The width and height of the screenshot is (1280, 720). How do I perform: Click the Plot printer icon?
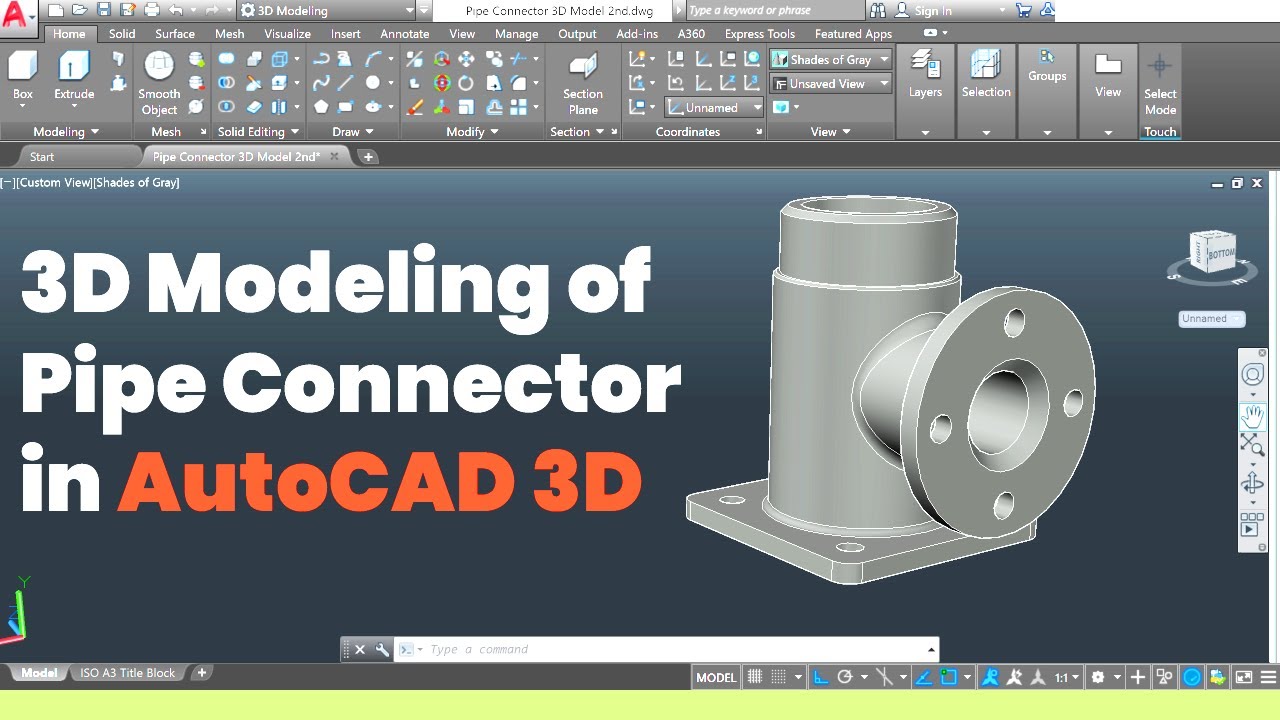click(152, 10)
